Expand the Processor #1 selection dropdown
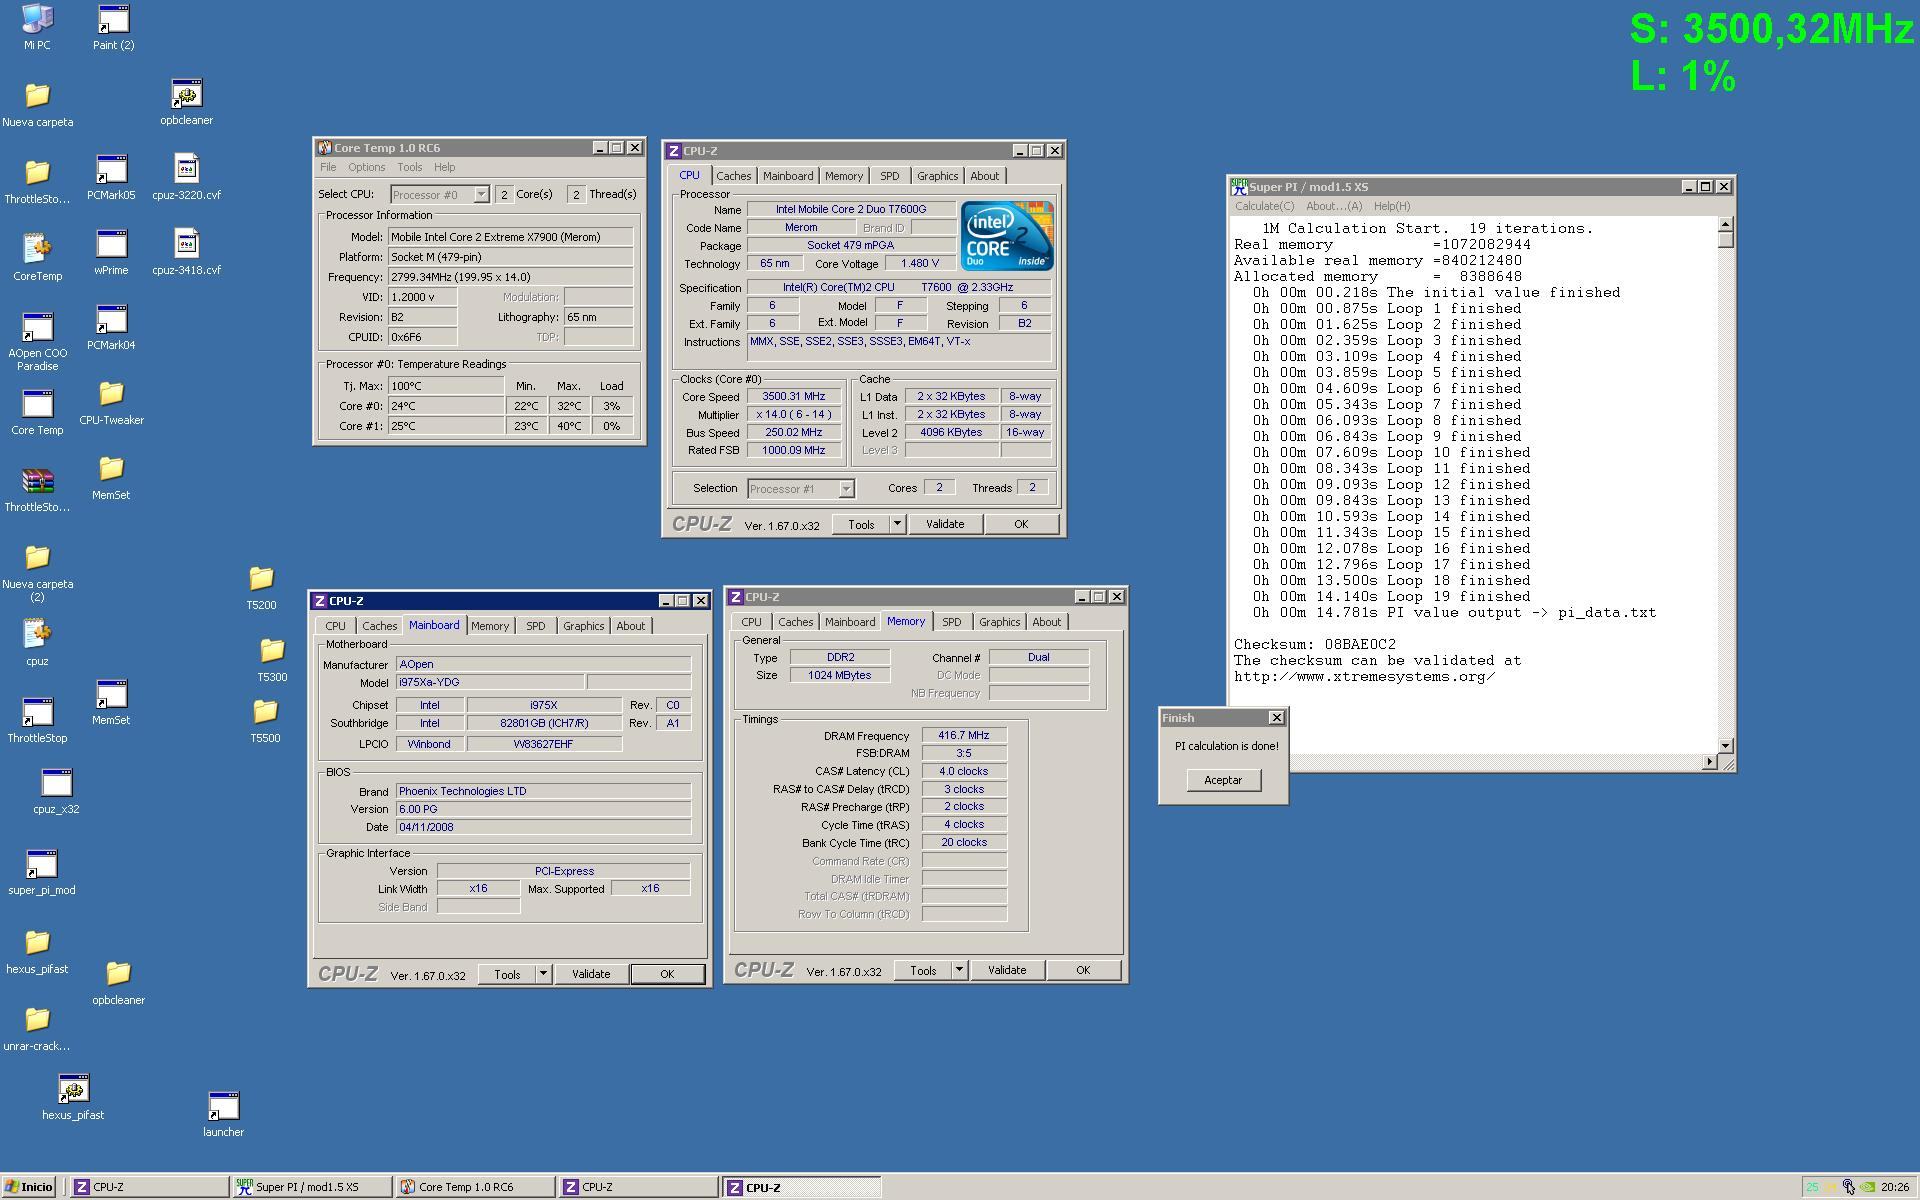 (x=846, y=489)
